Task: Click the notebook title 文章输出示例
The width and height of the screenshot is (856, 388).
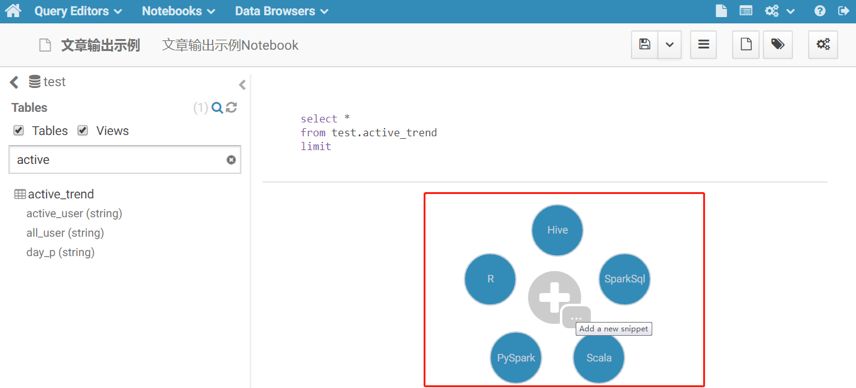Action: [x=100, y=45]
